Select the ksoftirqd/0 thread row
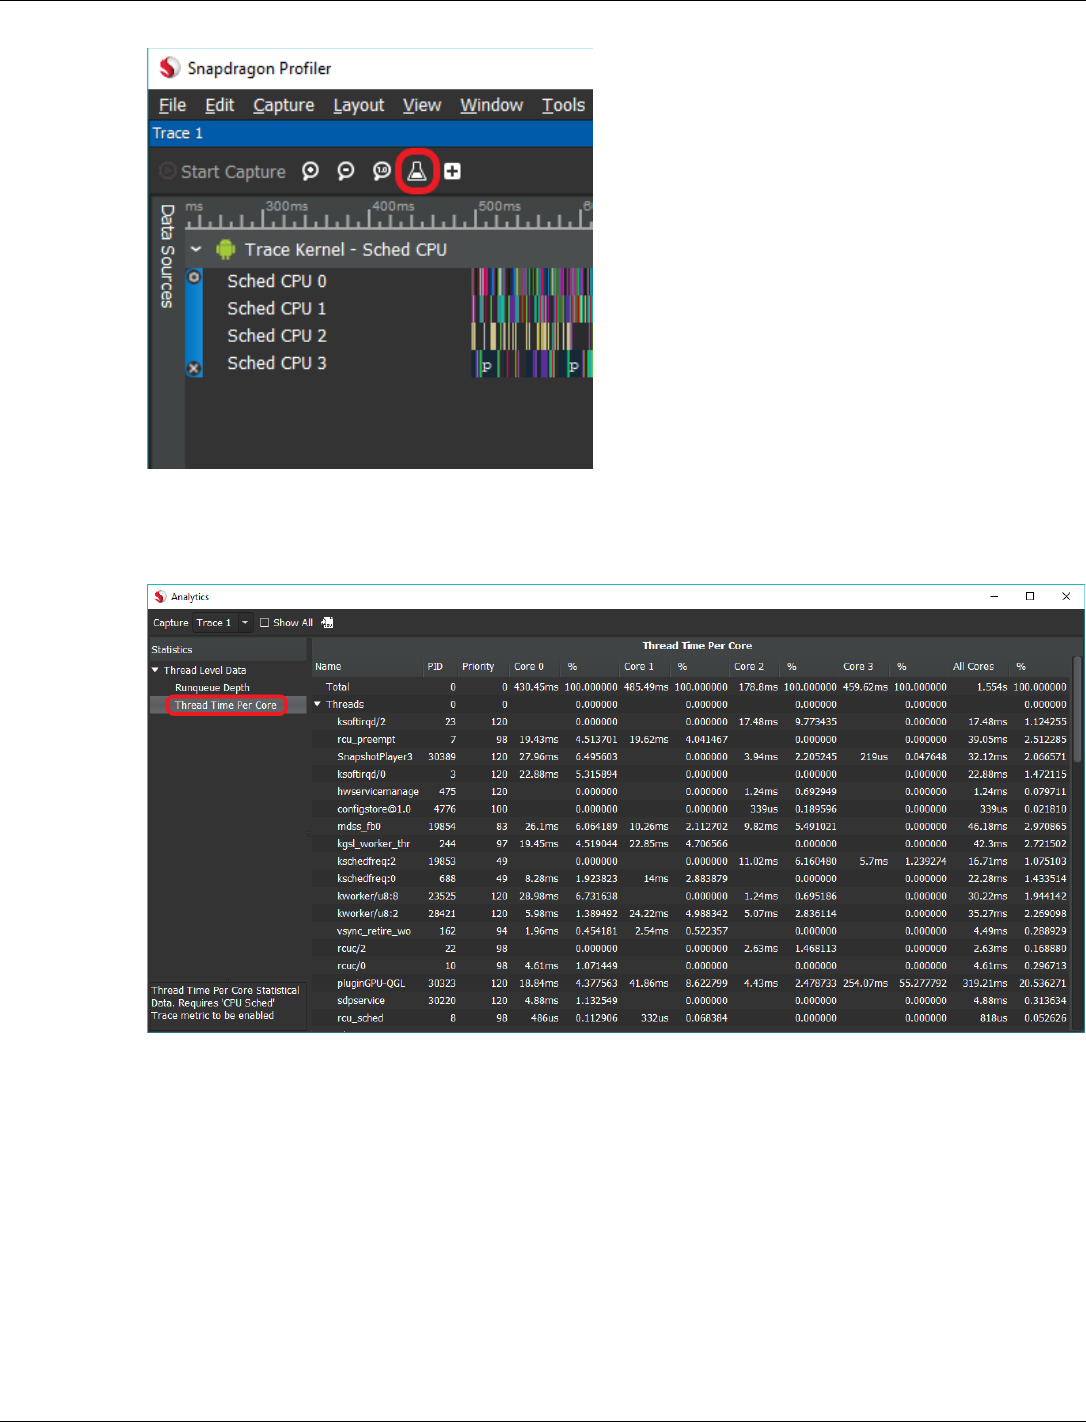The image size is (1086, 1422). [691, 774]
